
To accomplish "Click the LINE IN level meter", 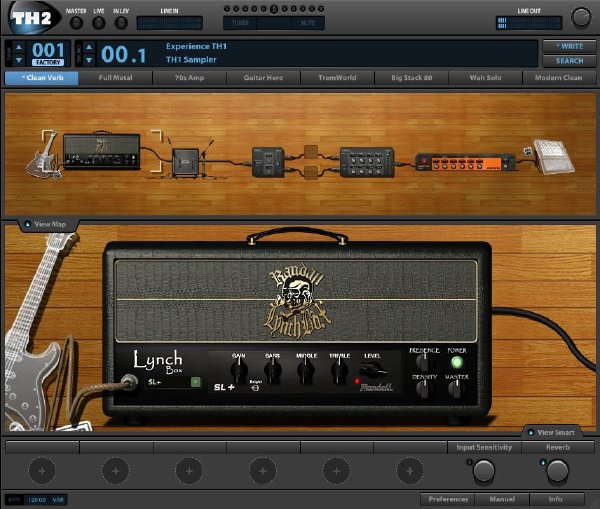I will coord(170,23).
